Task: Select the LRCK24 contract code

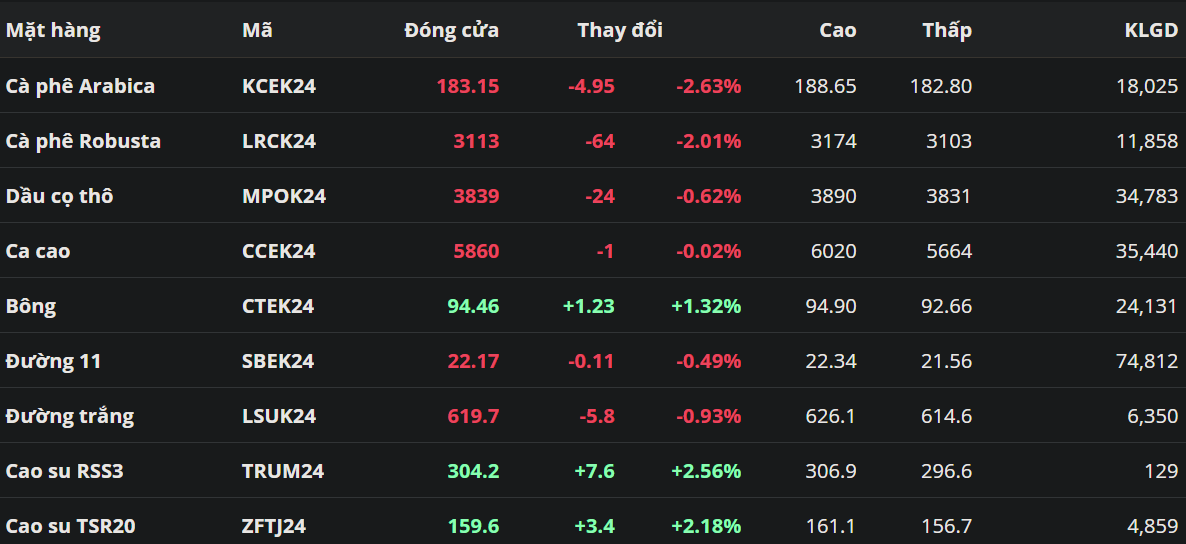Action: pos(279,141)
